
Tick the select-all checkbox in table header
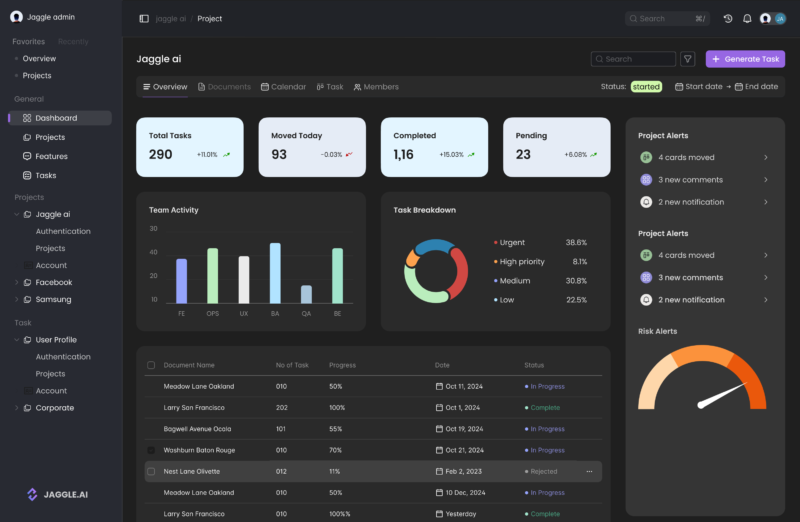point(151,365)
